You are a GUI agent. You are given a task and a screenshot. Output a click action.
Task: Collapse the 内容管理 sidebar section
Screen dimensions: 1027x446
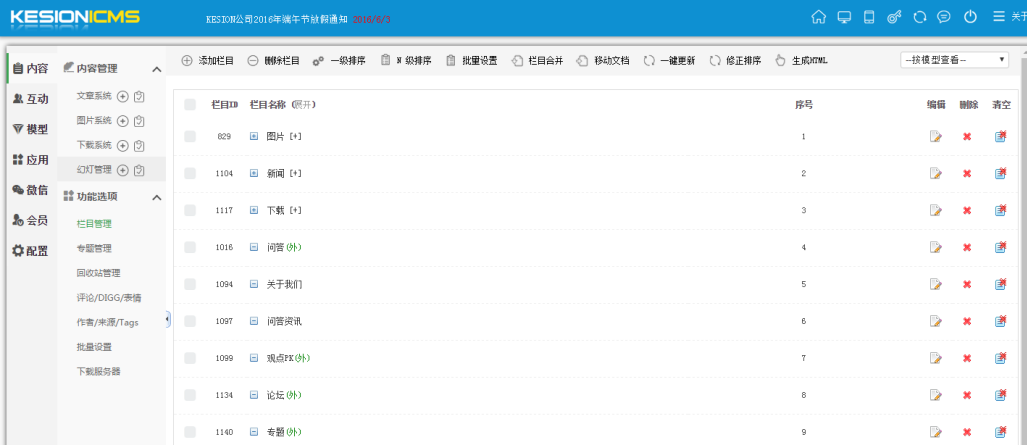pos(157,69)
